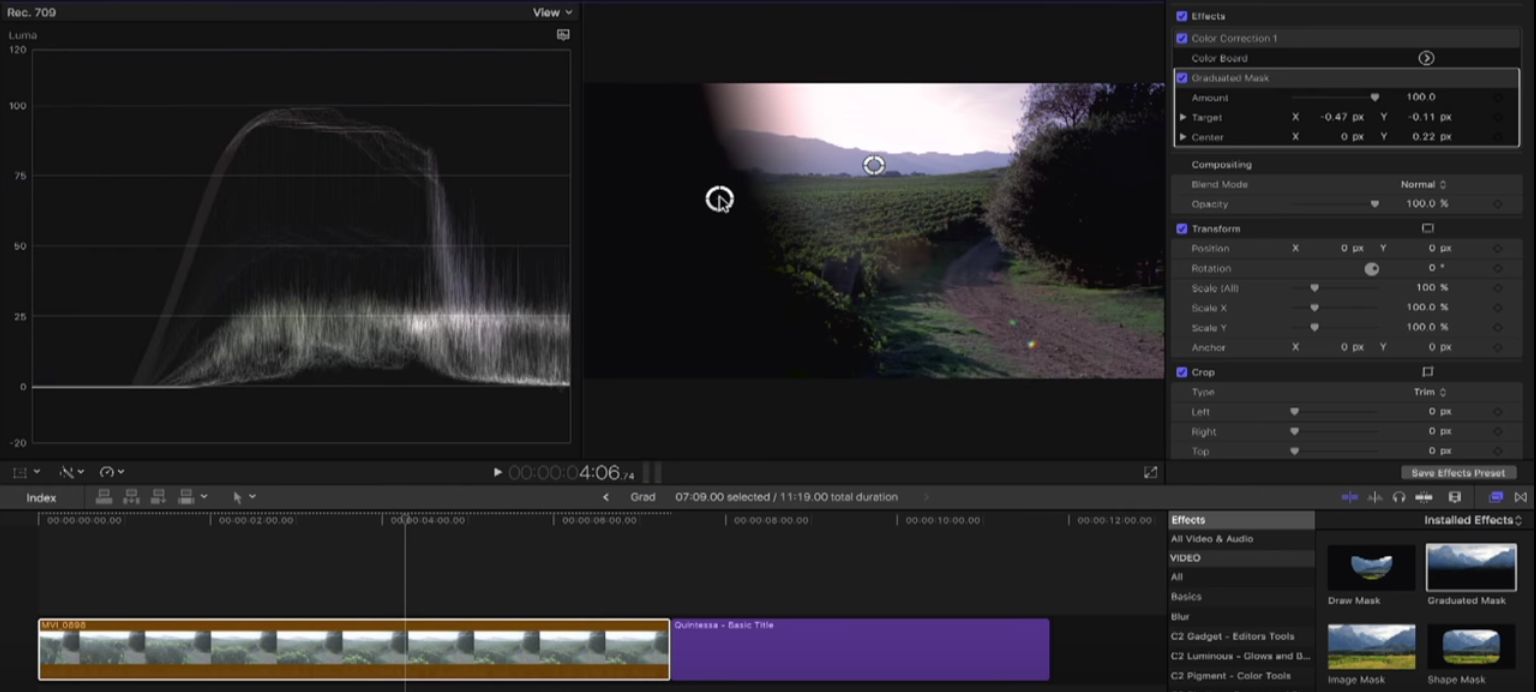
Task: Click the Save Effects Preset button
Action: tap(1458, 473)
